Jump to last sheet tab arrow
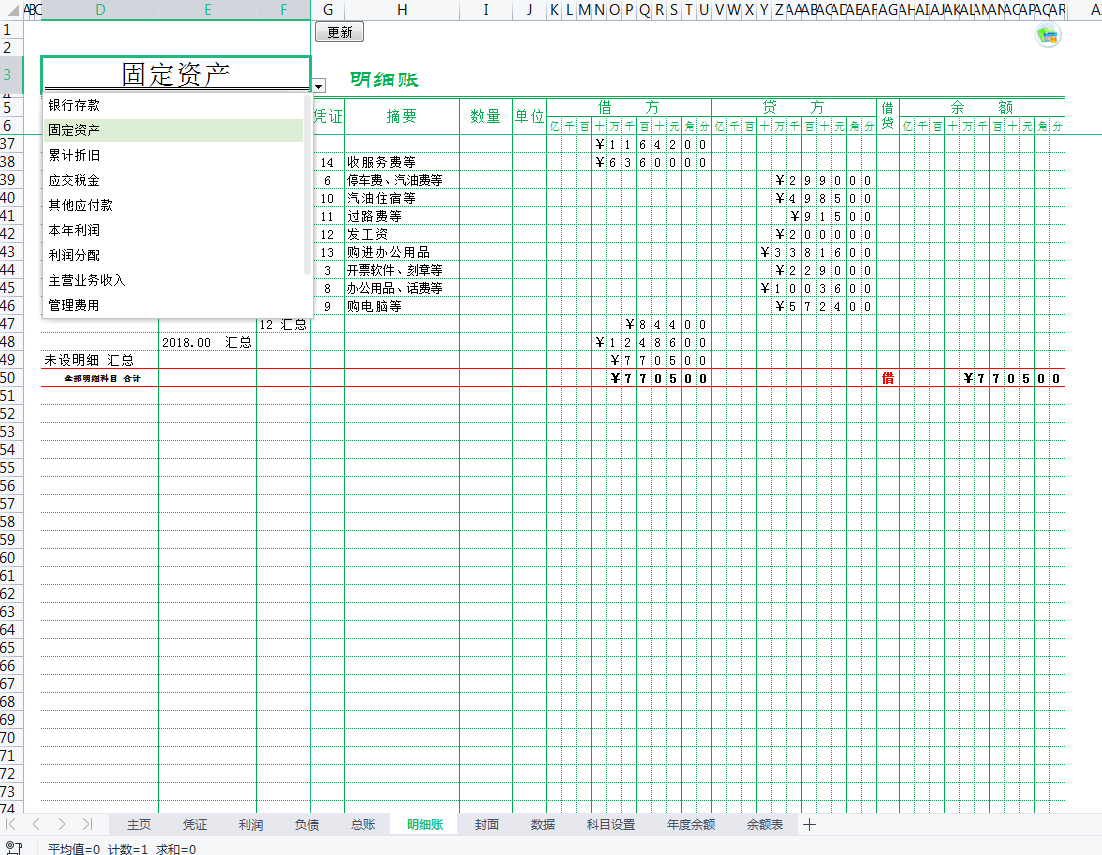 click(87, 825)
